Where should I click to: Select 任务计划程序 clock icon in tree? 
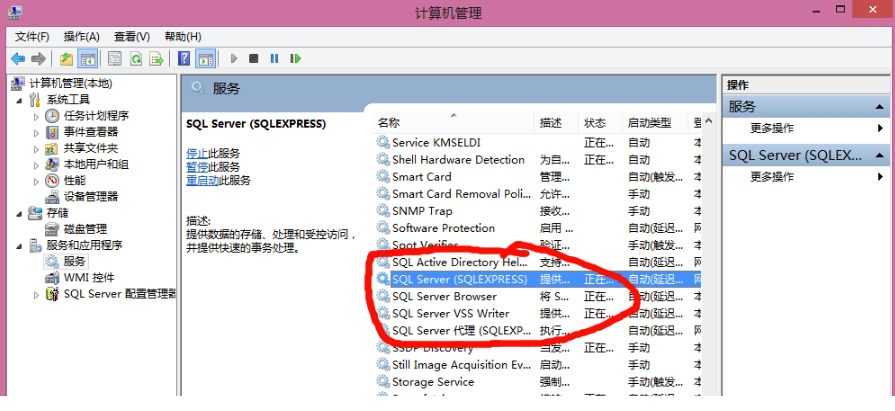(52, 116)
